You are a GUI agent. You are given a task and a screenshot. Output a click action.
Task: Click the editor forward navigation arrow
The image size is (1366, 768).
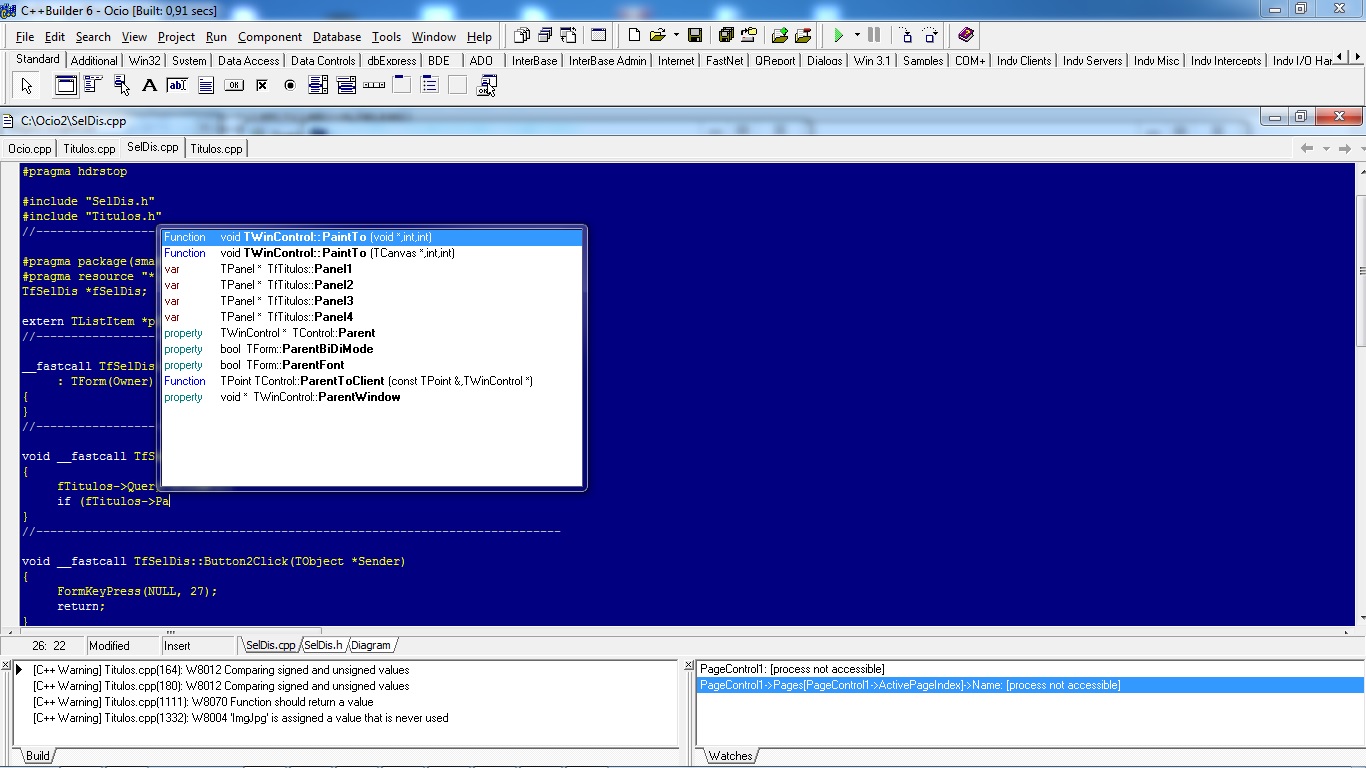coord(1345,148)
